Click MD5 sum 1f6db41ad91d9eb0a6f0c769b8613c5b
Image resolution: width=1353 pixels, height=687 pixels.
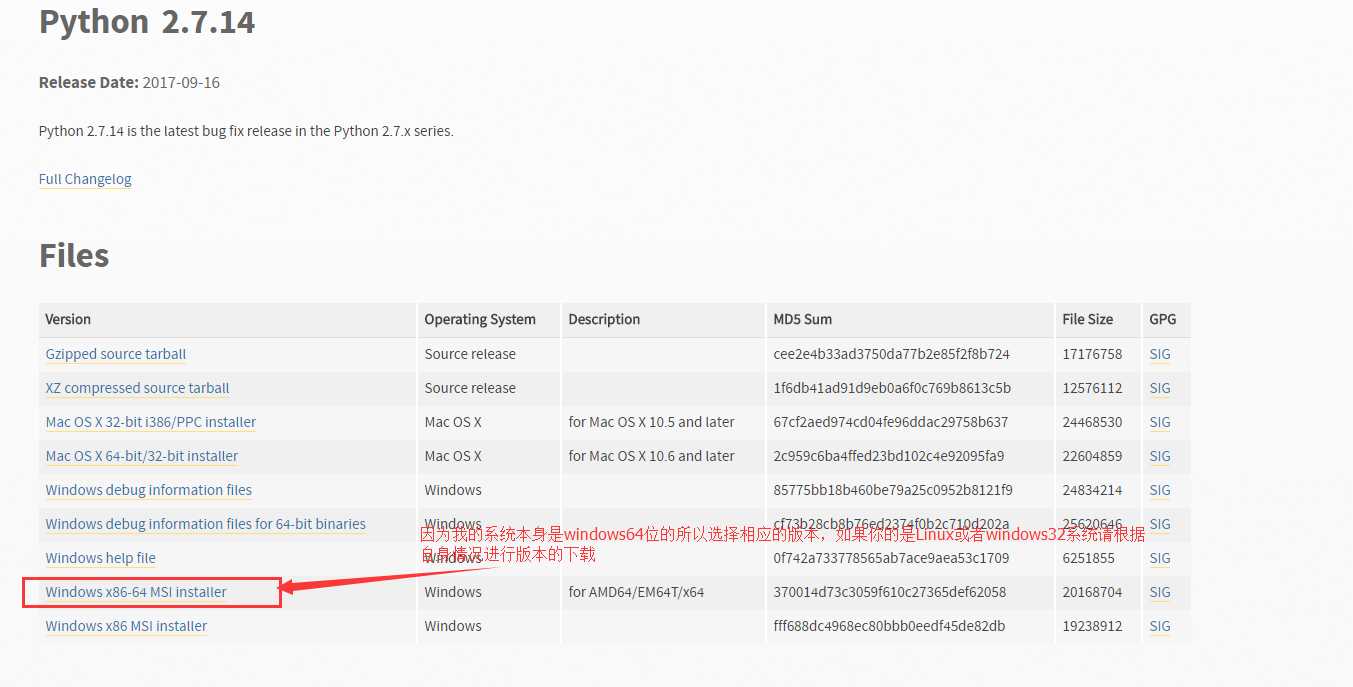[x=893, y=388]
